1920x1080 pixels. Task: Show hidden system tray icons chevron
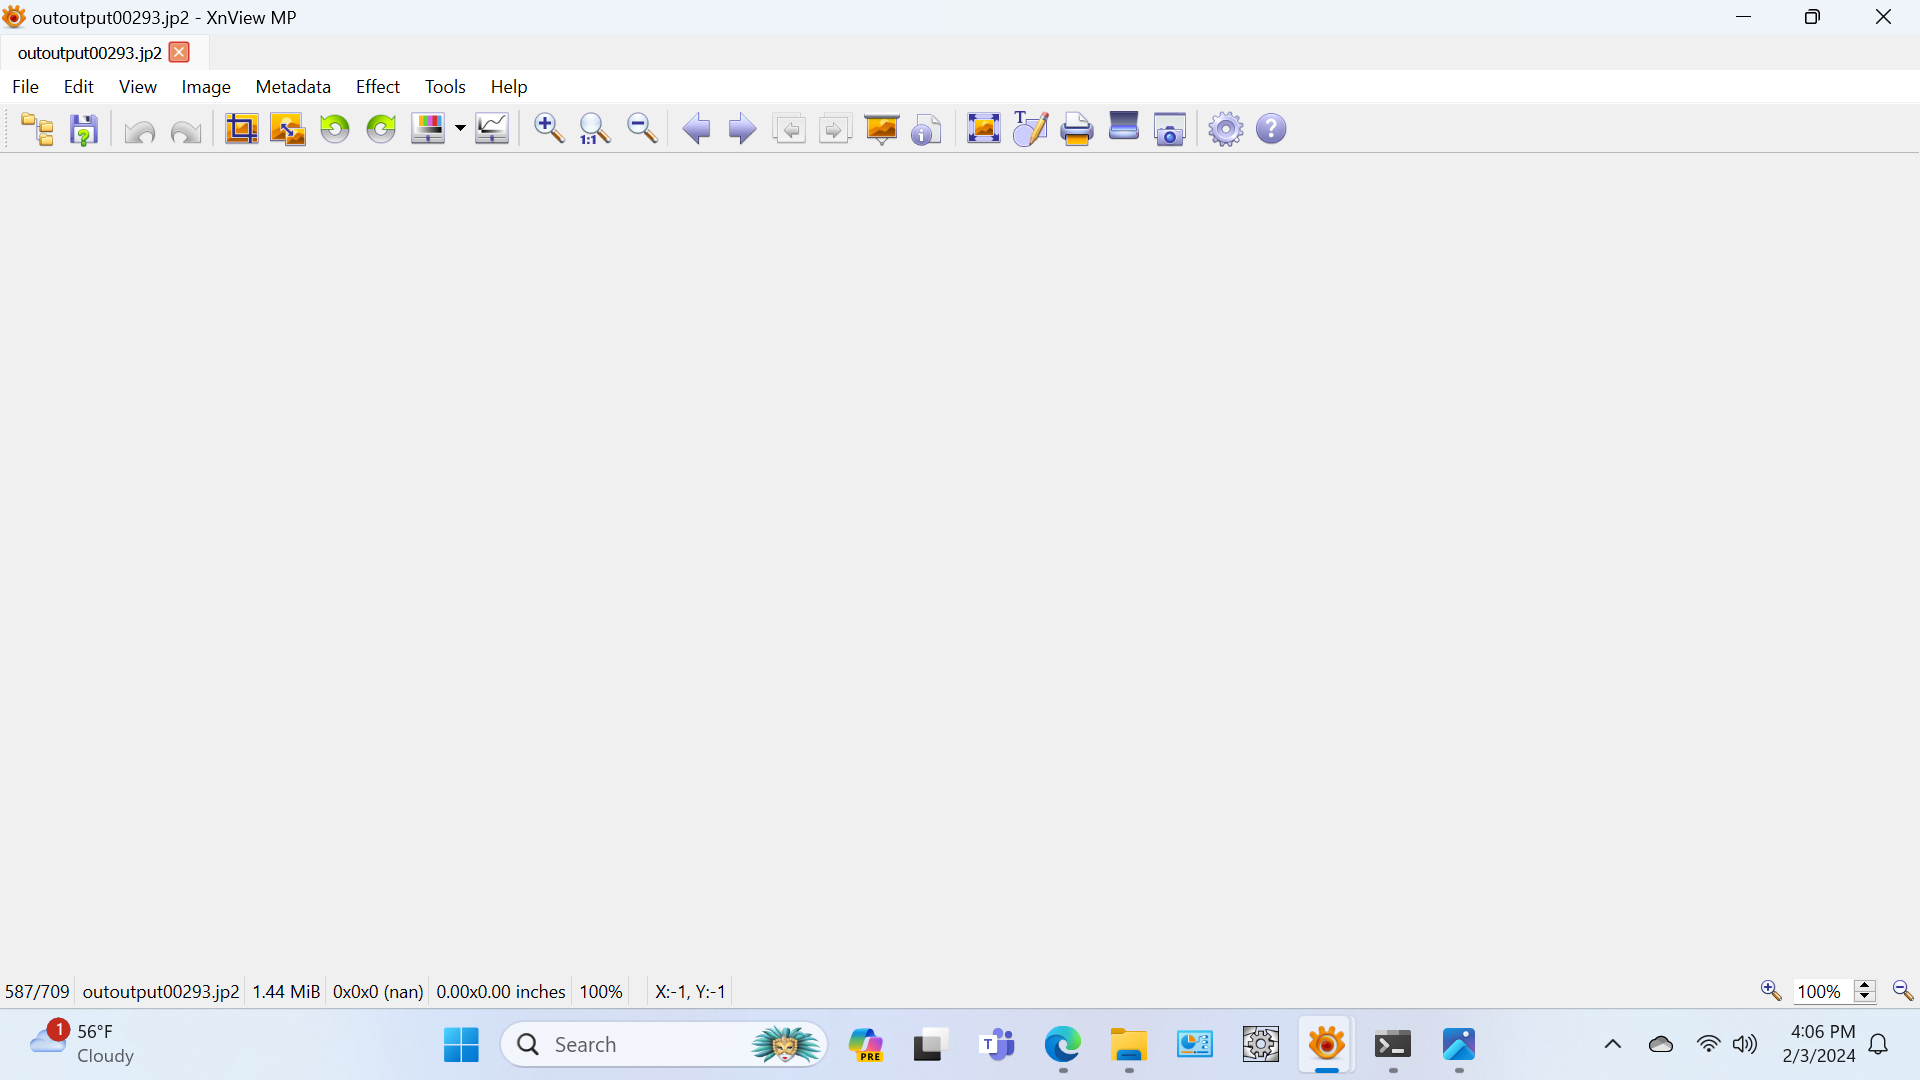click(x=1612, y=1044)
